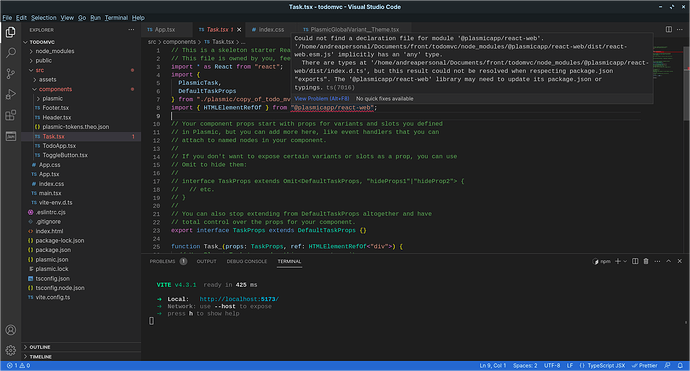Close the bottom panel

pyautogui.click(x=679, y=261)
